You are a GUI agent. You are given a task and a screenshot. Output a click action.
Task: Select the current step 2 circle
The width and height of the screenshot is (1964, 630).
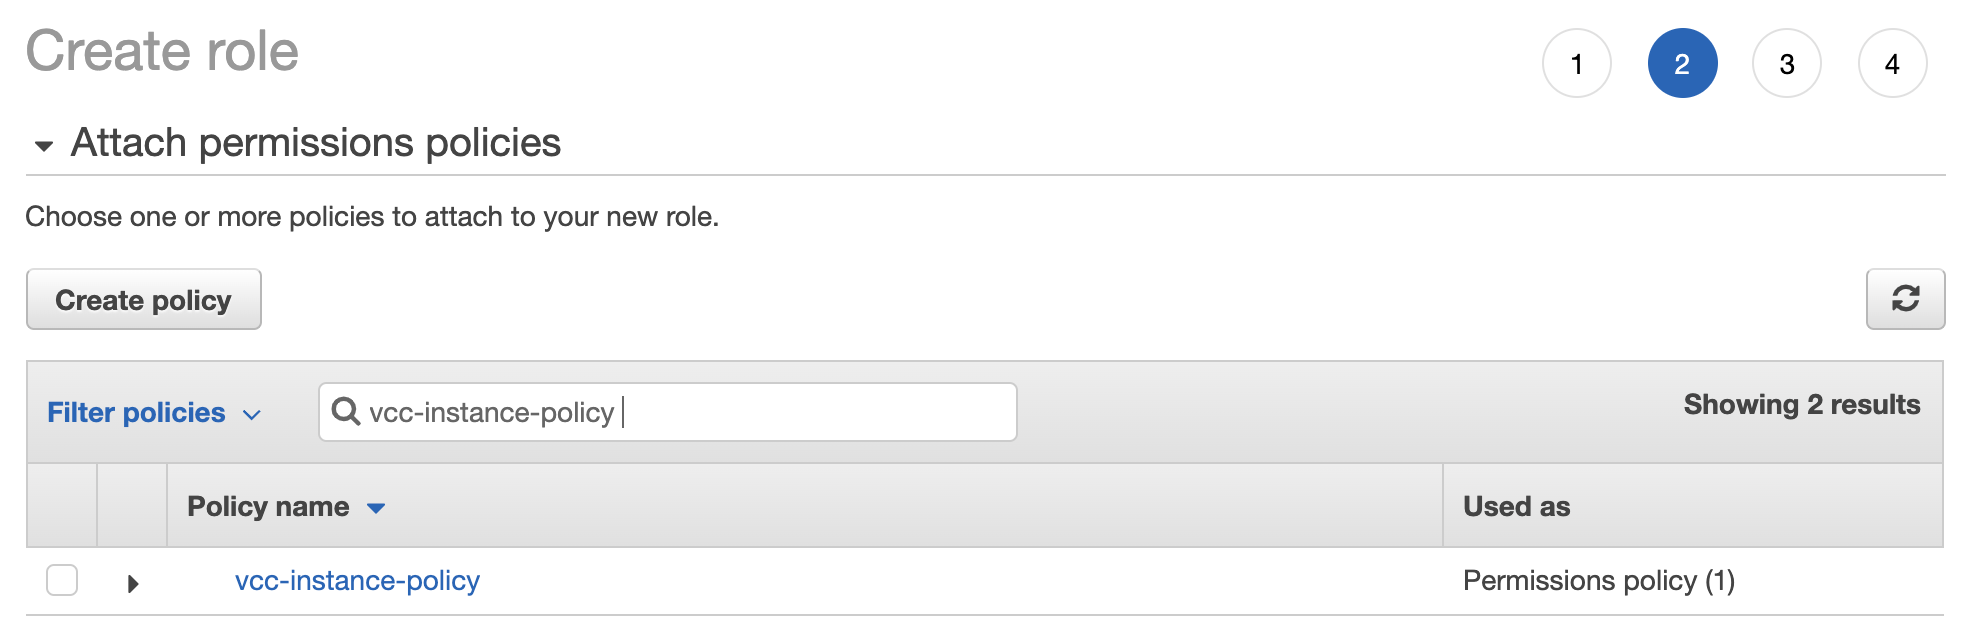coord(1682,63)
